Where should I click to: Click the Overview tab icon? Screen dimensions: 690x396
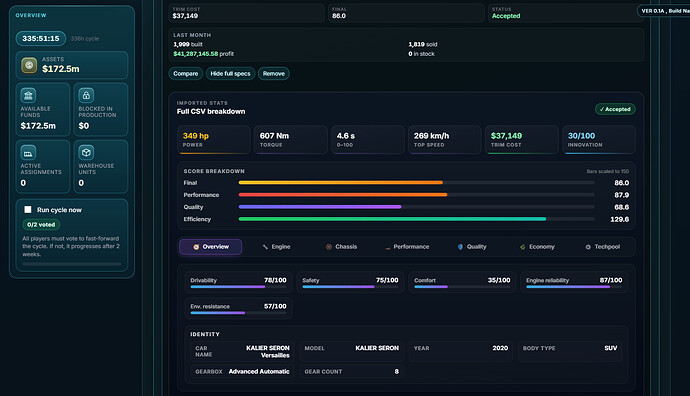(196, 247)
